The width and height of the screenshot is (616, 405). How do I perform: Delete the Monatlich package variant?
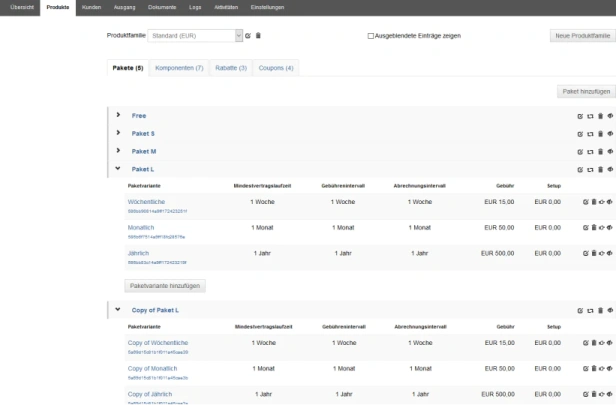tap(594, 227)
